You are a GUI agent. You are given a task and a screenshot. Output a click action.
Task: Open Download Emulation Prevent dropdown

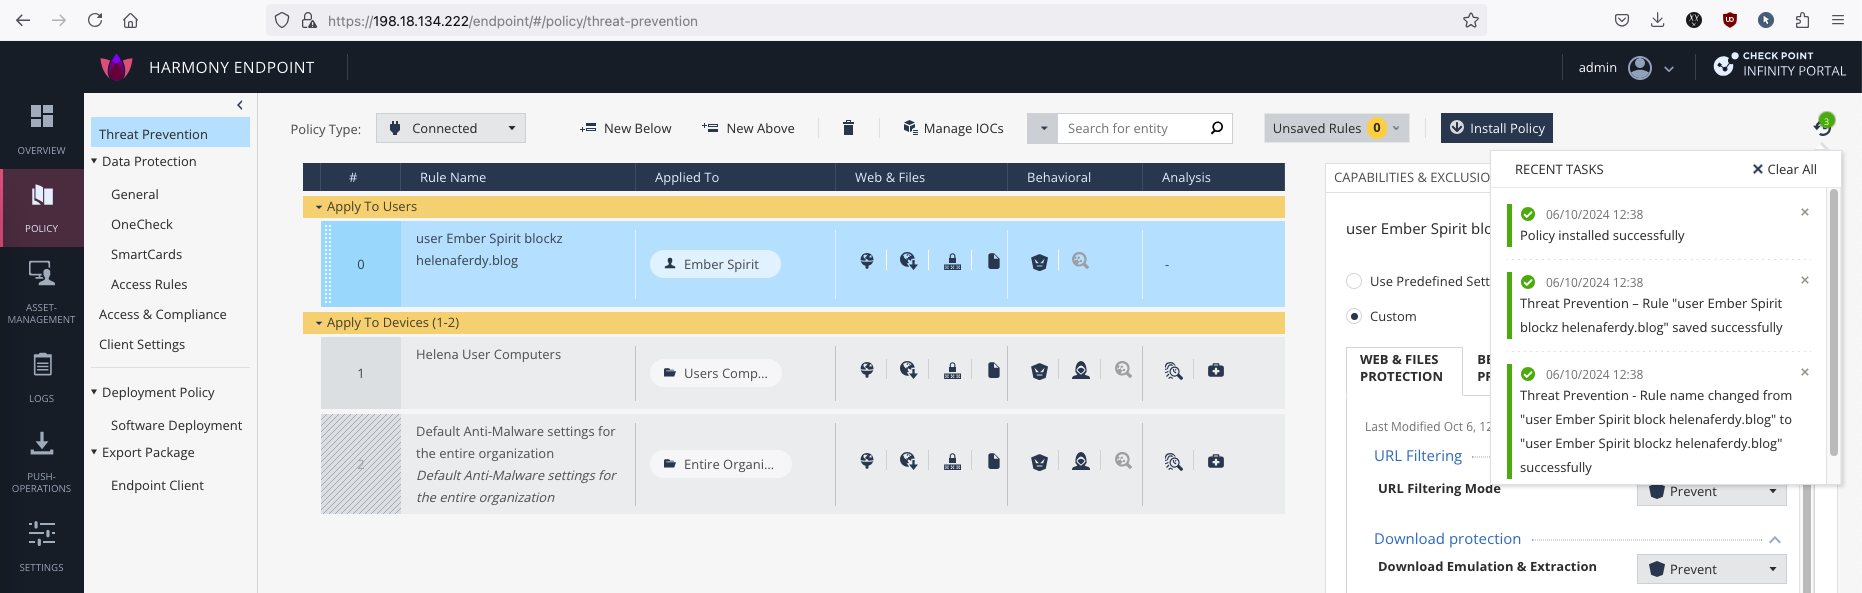1711,569
